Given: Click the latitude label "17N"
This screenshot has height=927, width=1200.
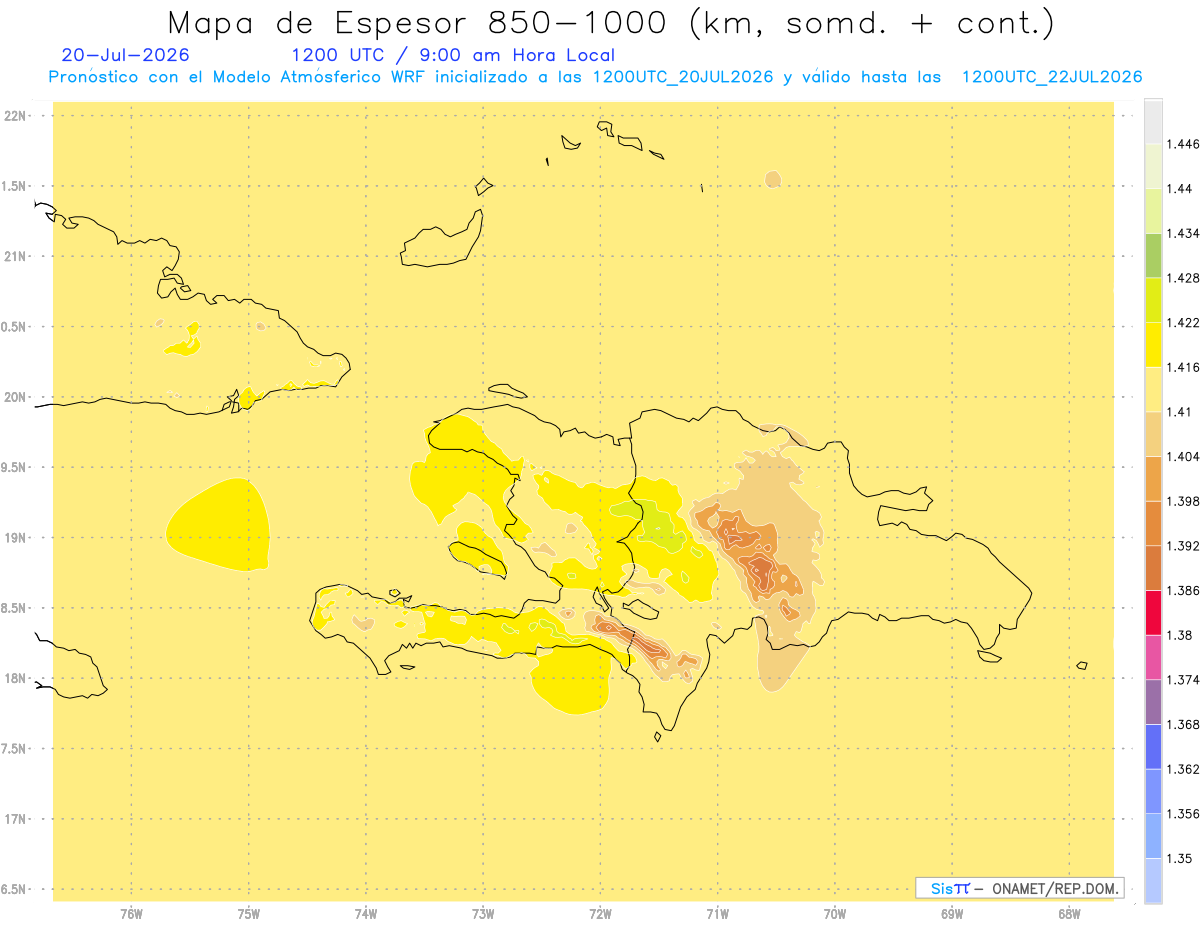Looking at the screenshot, I should pyautogui.click(x=15, y=819).
